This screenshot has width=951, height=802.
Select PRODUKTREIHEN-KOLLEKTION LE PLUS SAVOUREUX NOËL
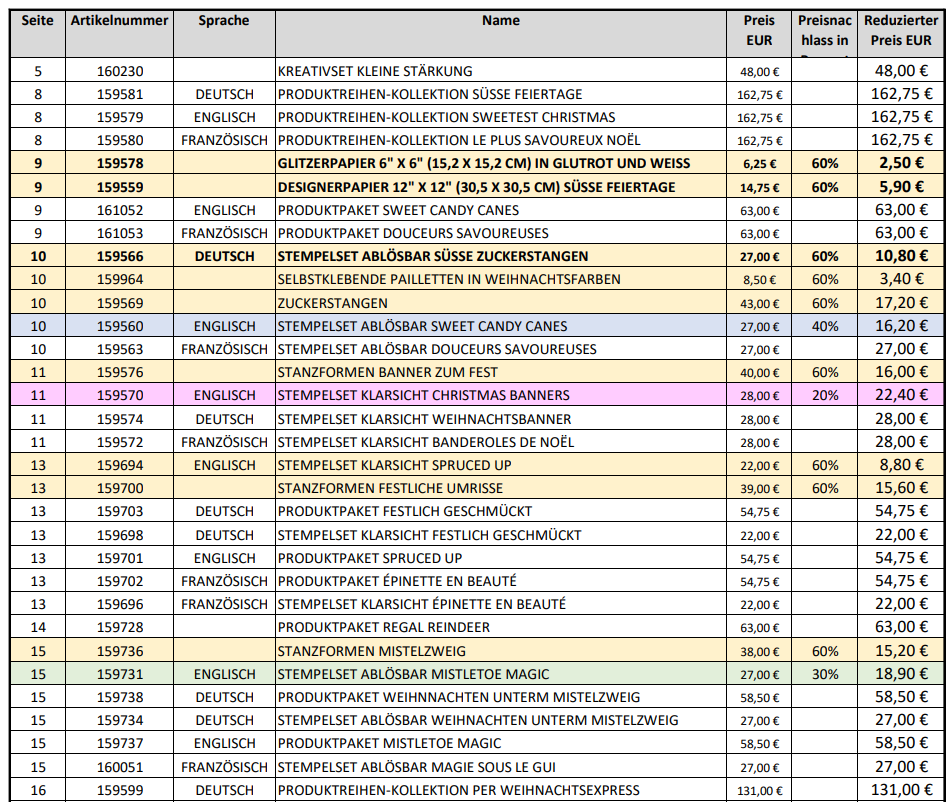click(x=501, y=140)
